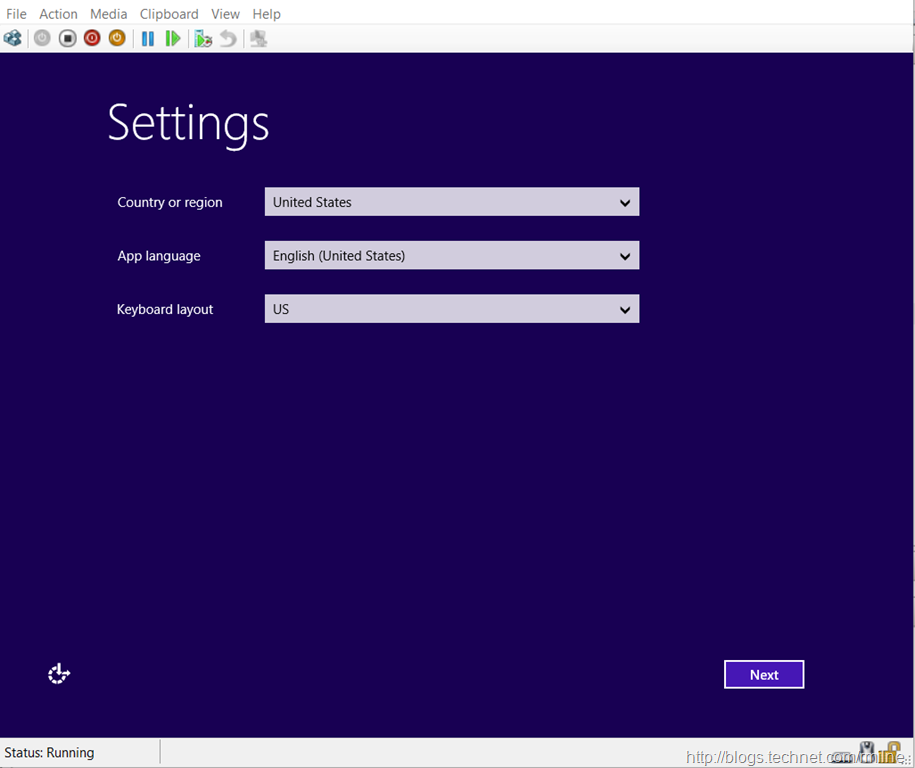915x768 pixels.
Task: Open the Clipboard menu
Action: (169, 14)
